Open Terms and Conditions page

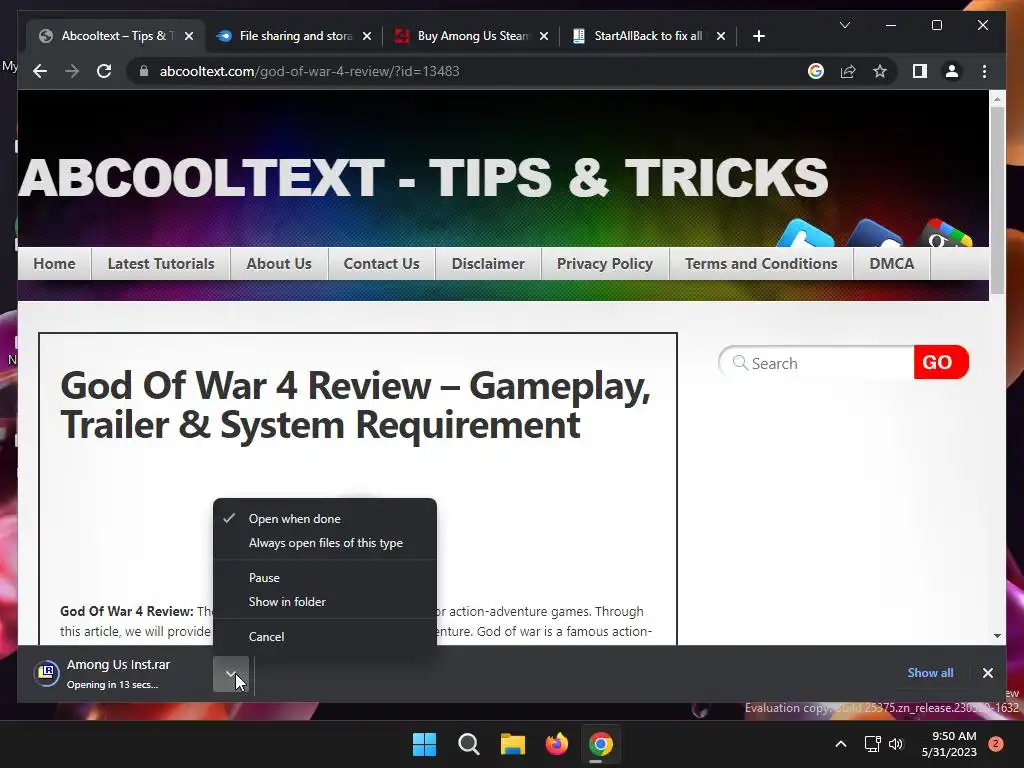coord(761,264)
